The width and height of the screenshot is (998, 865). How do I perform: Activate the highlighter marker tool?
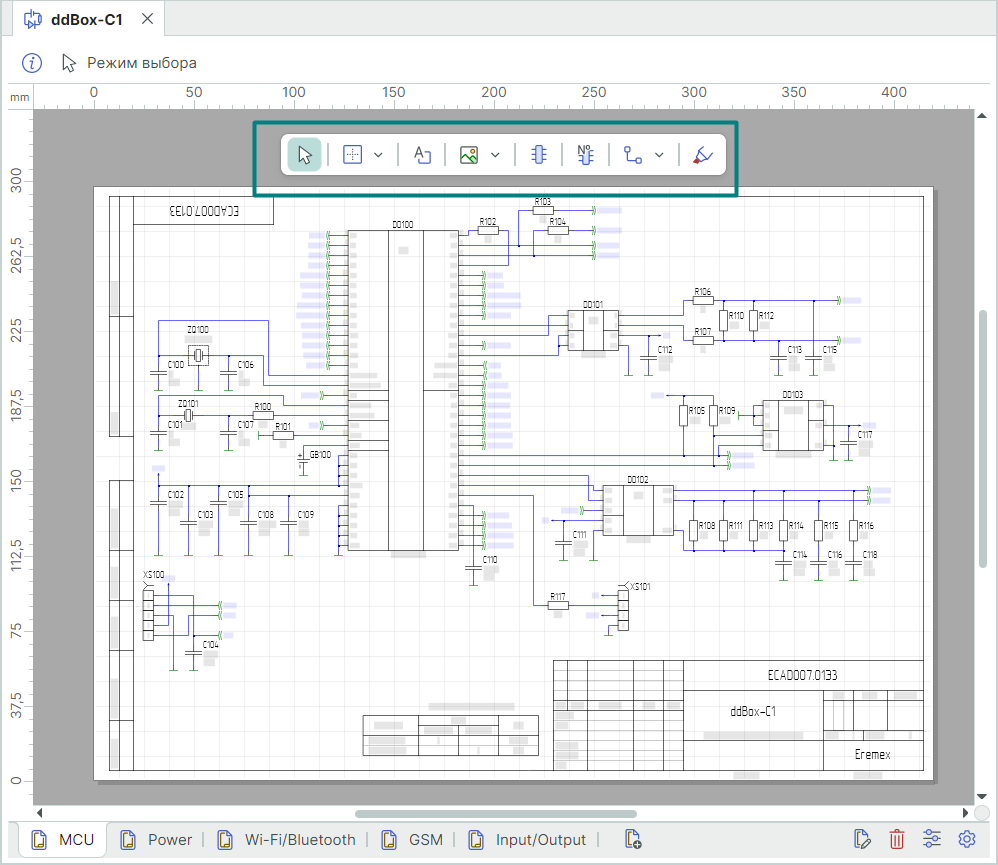click(703, 155)
